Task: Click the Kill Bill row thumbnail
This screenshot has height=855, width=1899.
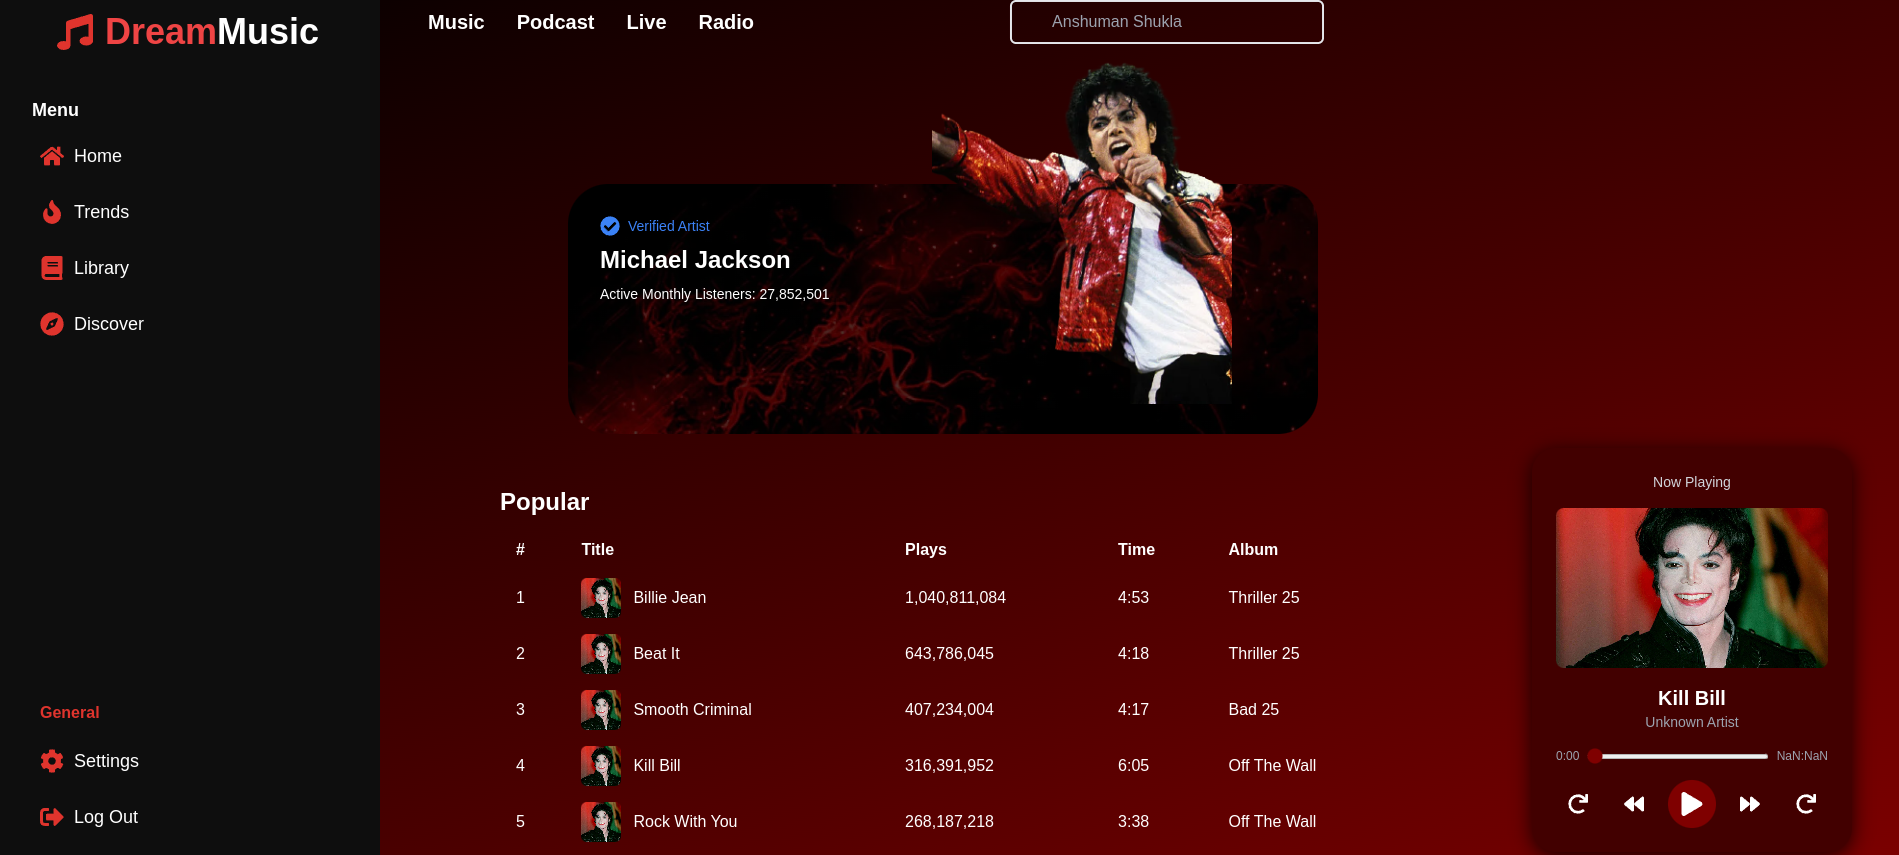Action: [601, 766]
